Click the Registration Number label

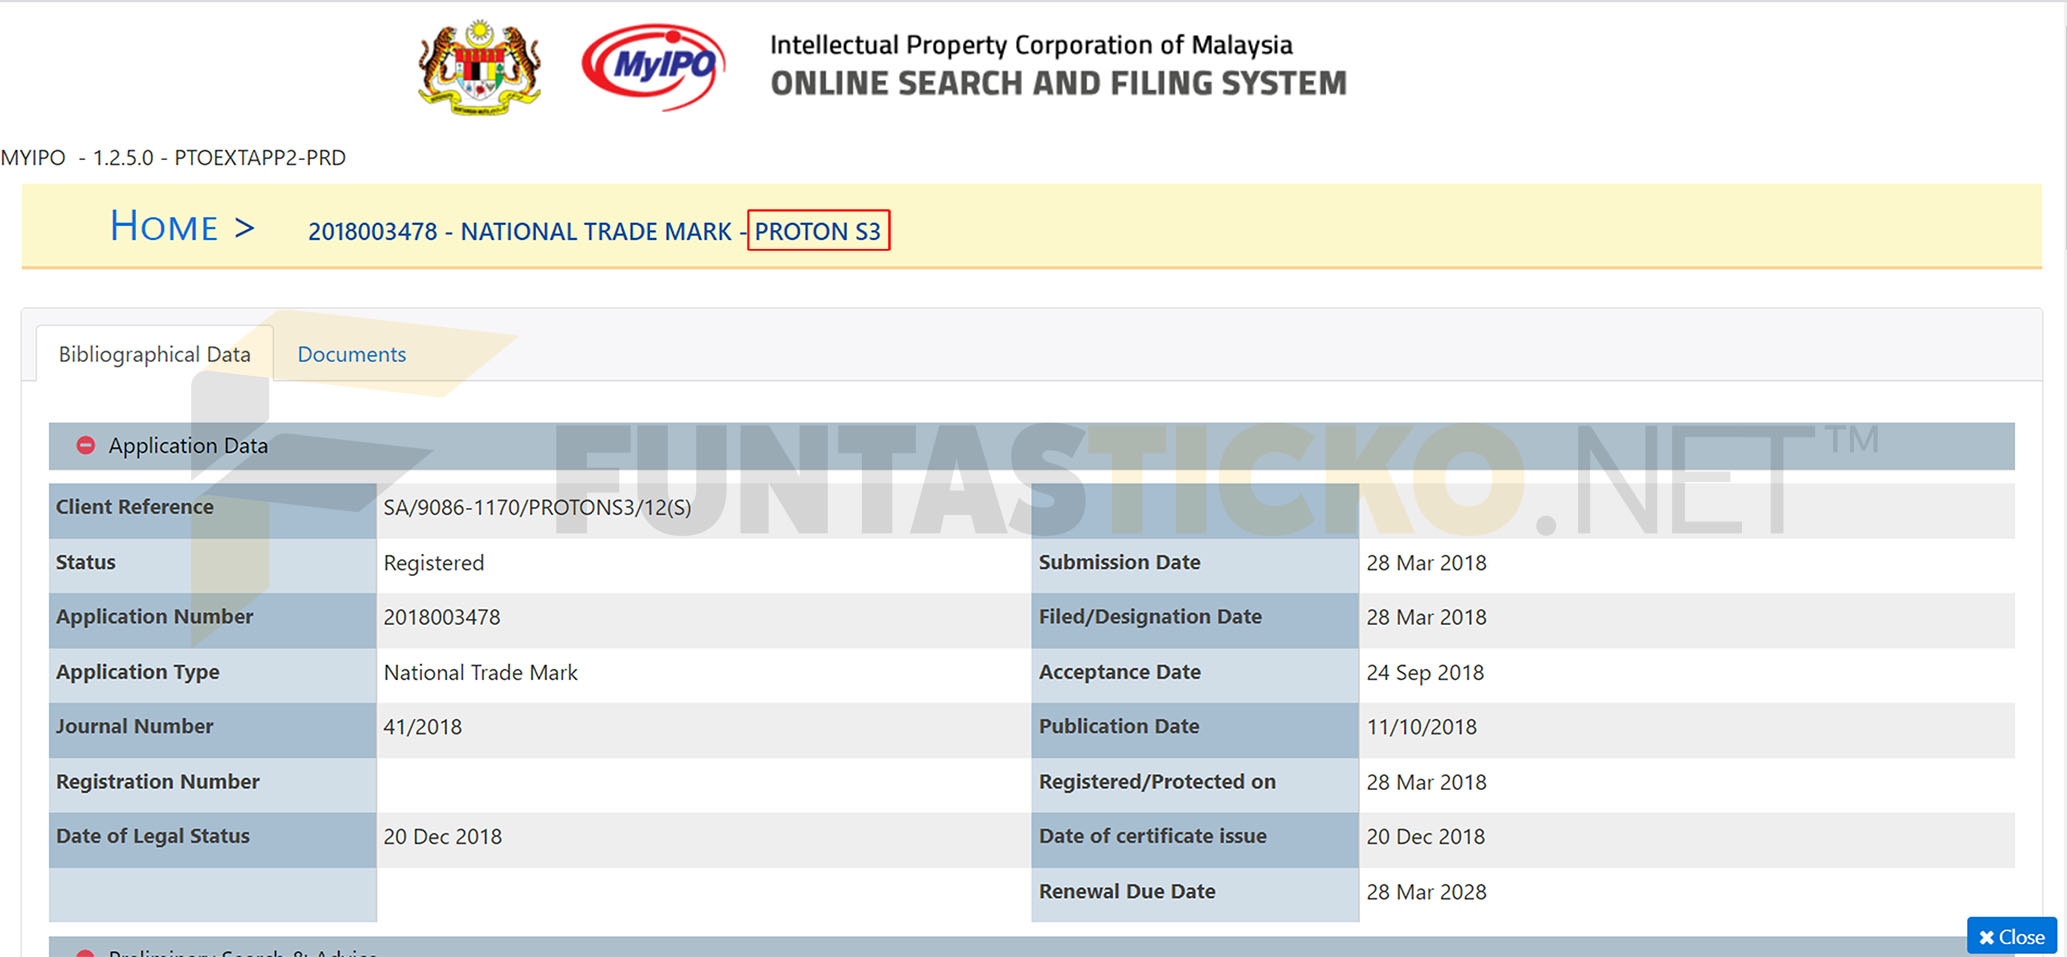[158, 782]
